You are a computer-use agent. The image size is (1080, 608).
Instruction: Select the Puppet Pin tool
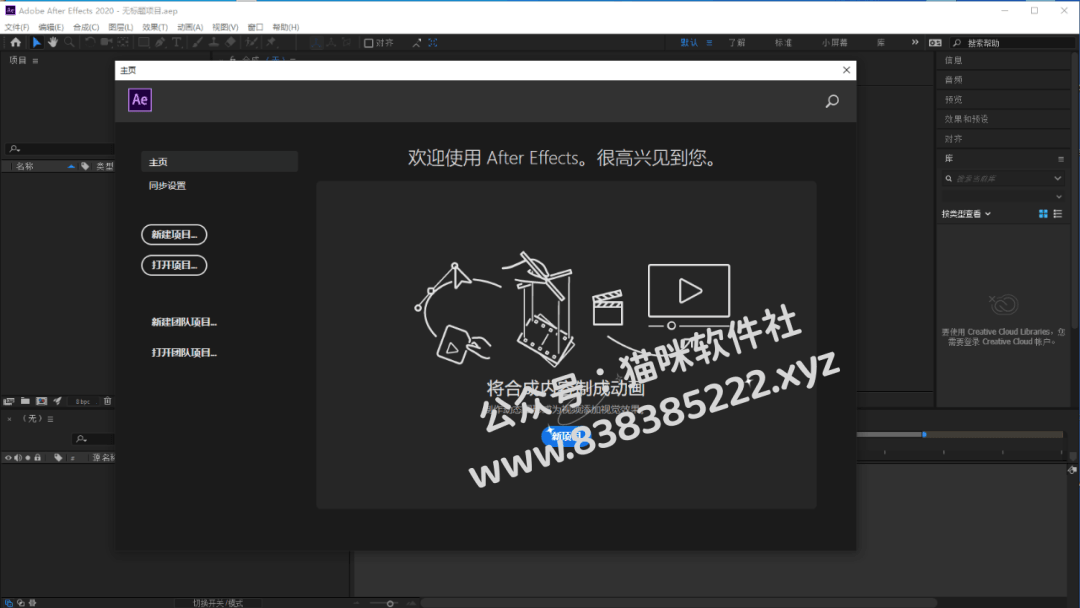(271, 43)
